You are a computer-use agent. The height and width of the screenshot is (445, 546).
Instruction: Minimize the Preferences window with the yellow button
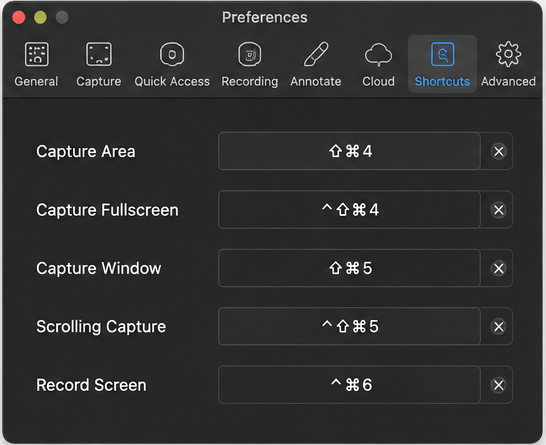coord(40,17)
